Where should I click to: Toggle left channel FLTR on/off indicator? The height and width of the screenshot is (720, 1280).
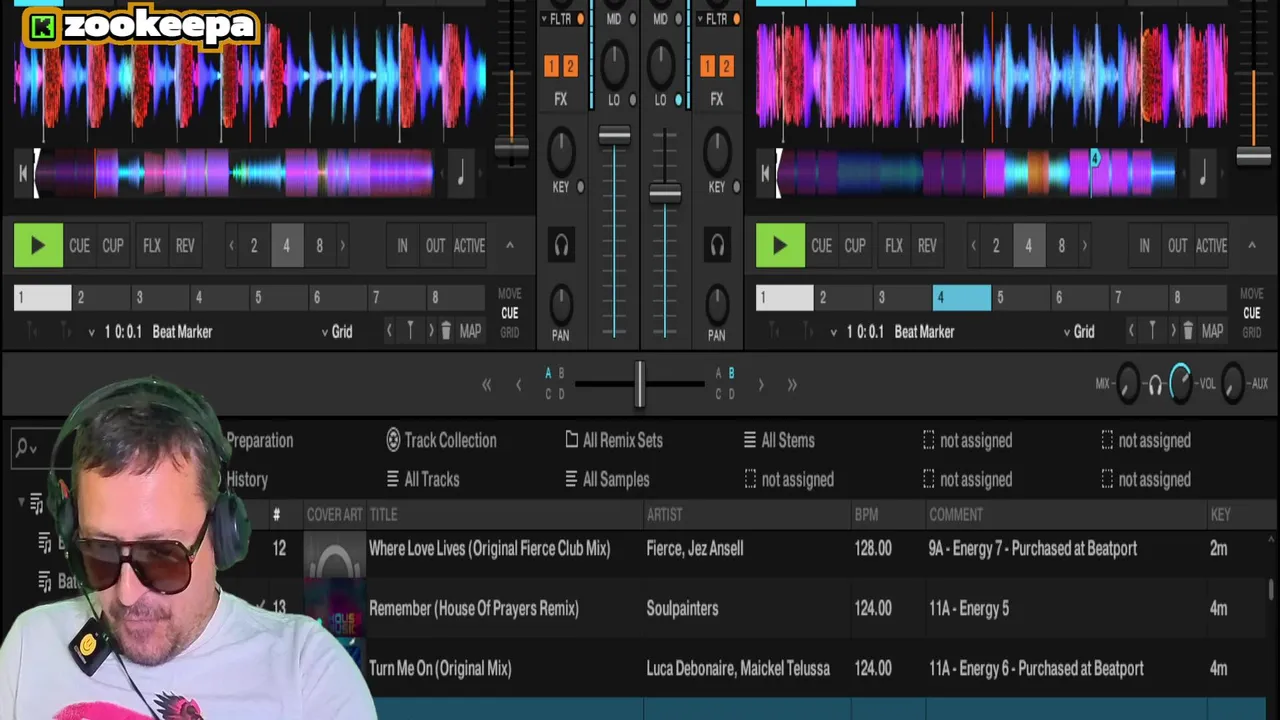point(580,19)
